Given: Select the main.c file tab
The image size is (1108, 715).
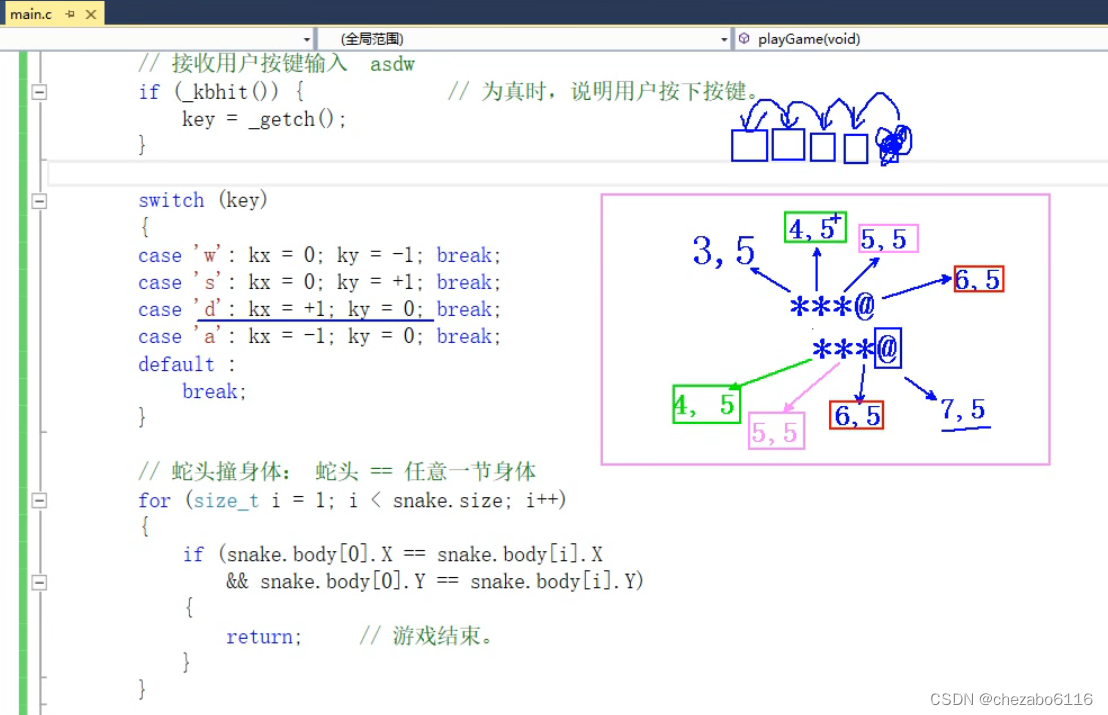Looking at the screenshot, I should 30,13.
